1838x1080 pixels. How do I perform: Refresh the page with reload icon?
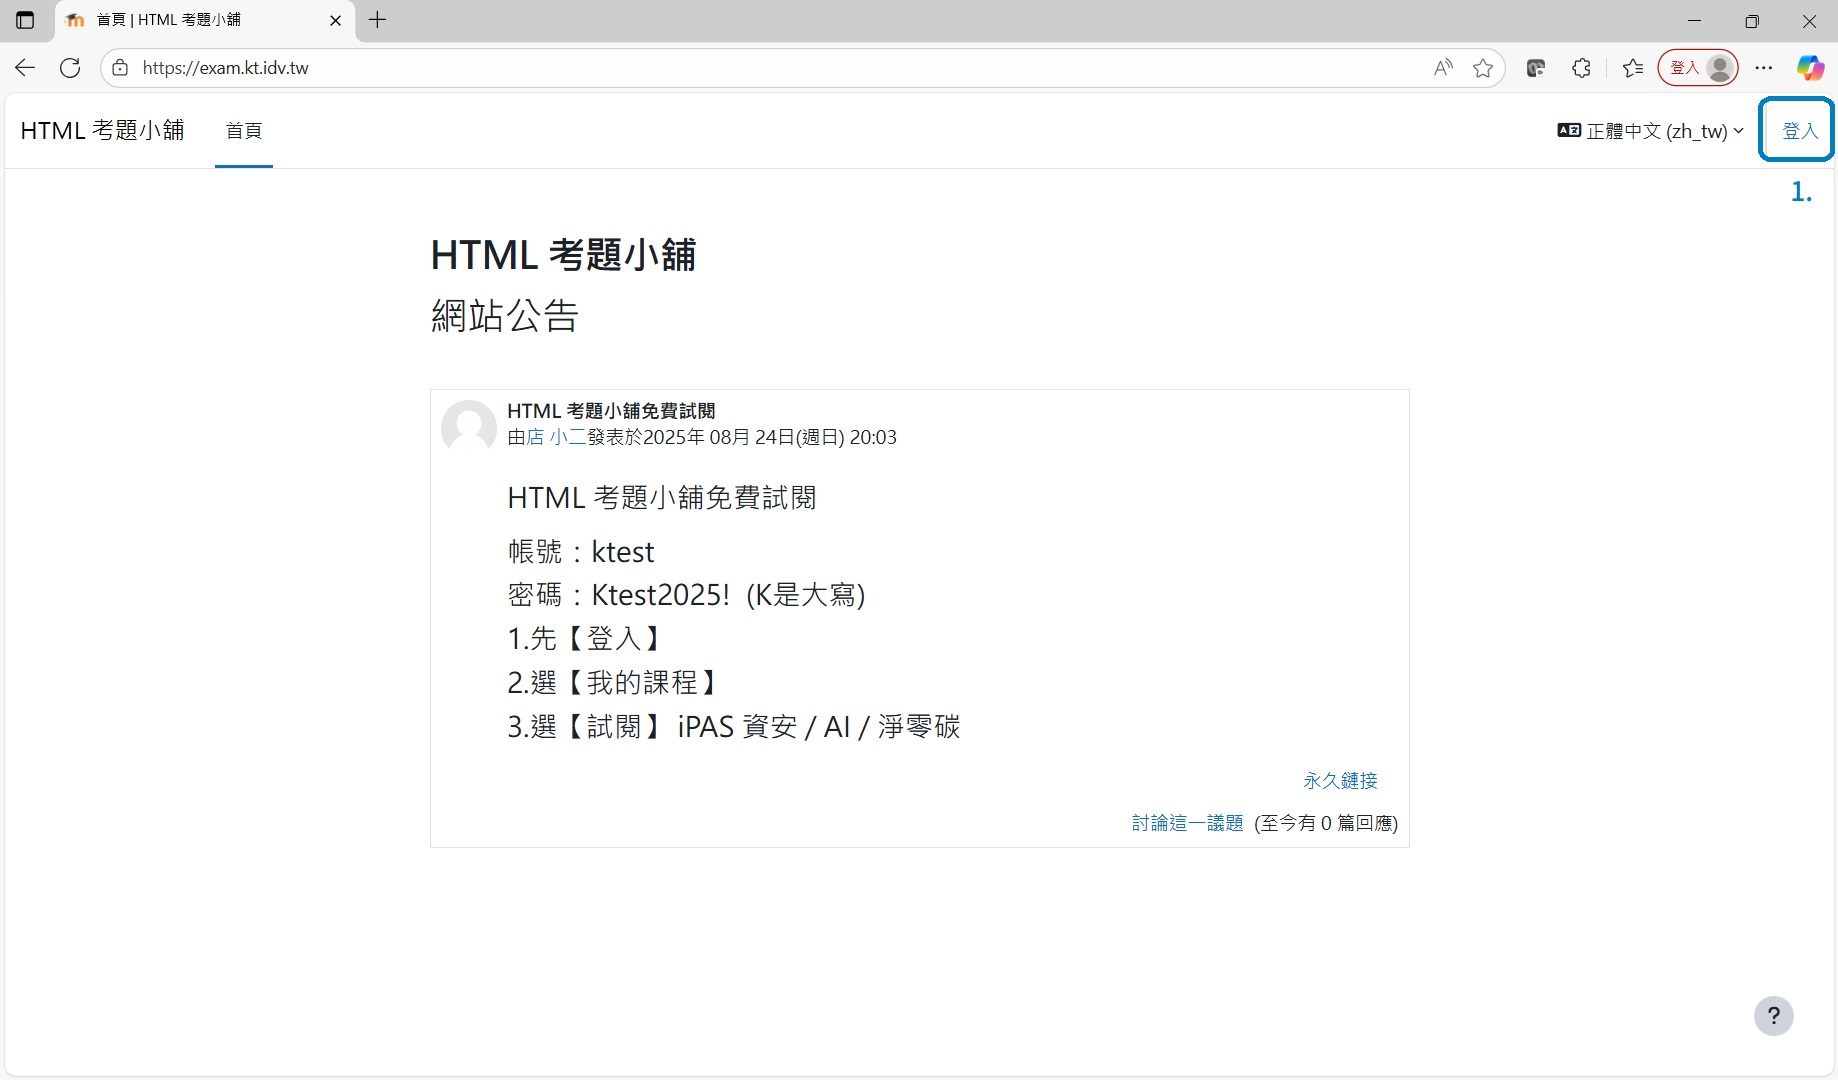(70, 68)
